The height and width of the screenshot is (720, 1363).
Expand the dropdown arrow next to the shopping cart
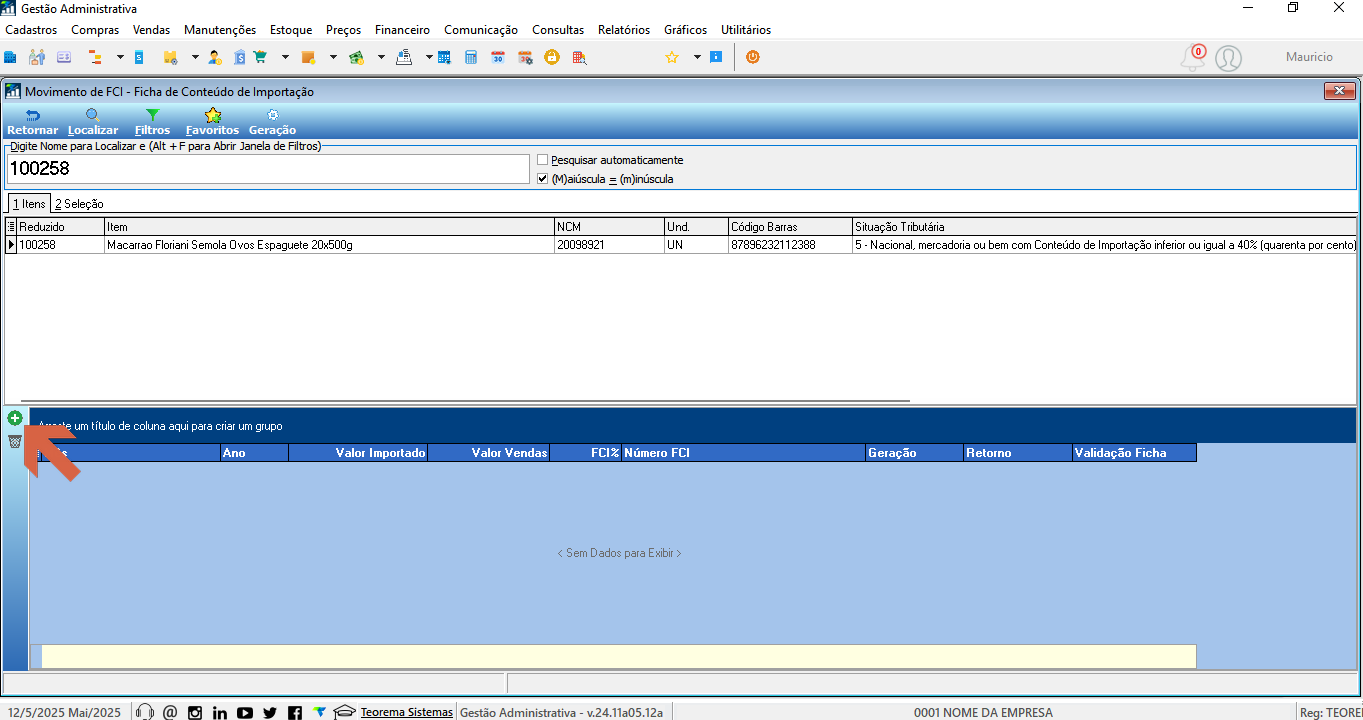pyautogui.click(x=285, y=57)
